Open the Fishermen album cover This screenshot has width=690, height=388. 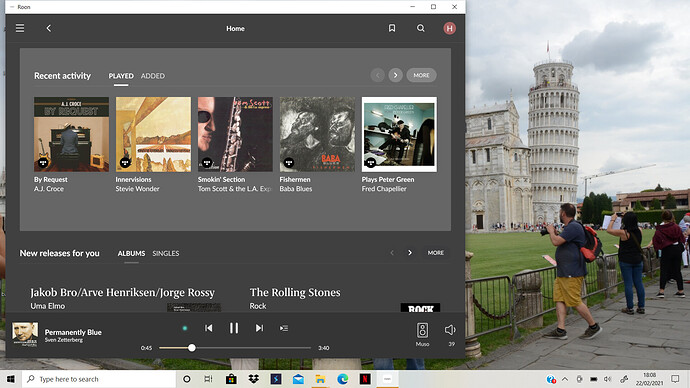point(317,134)
